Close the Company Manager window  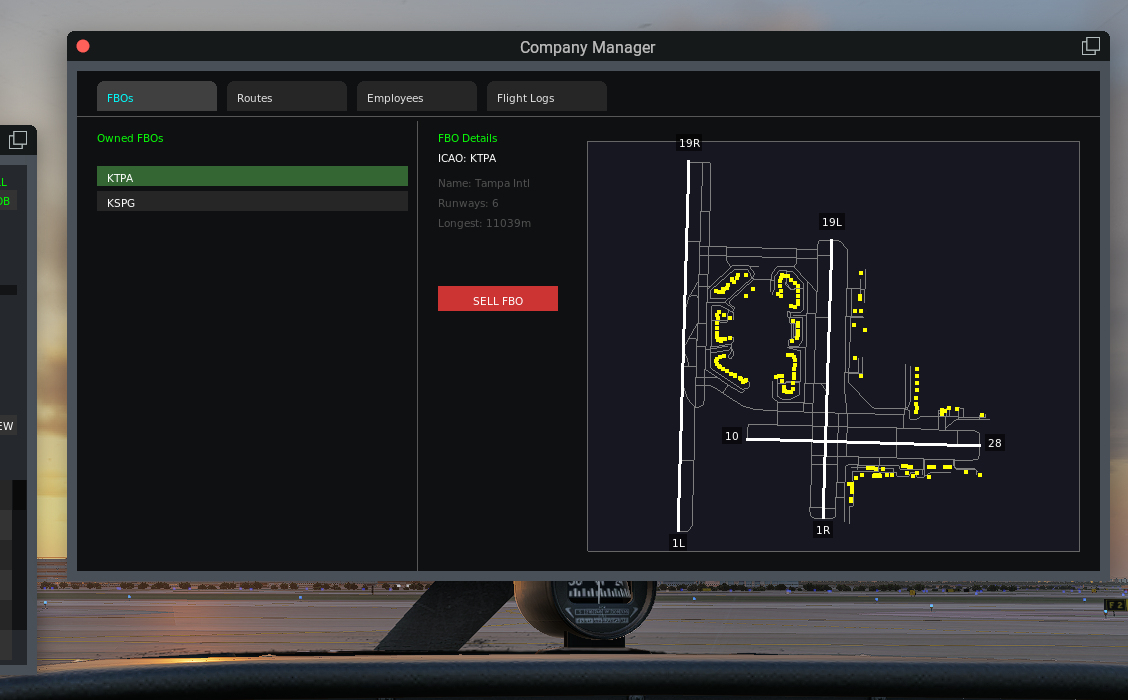[83, 46]
